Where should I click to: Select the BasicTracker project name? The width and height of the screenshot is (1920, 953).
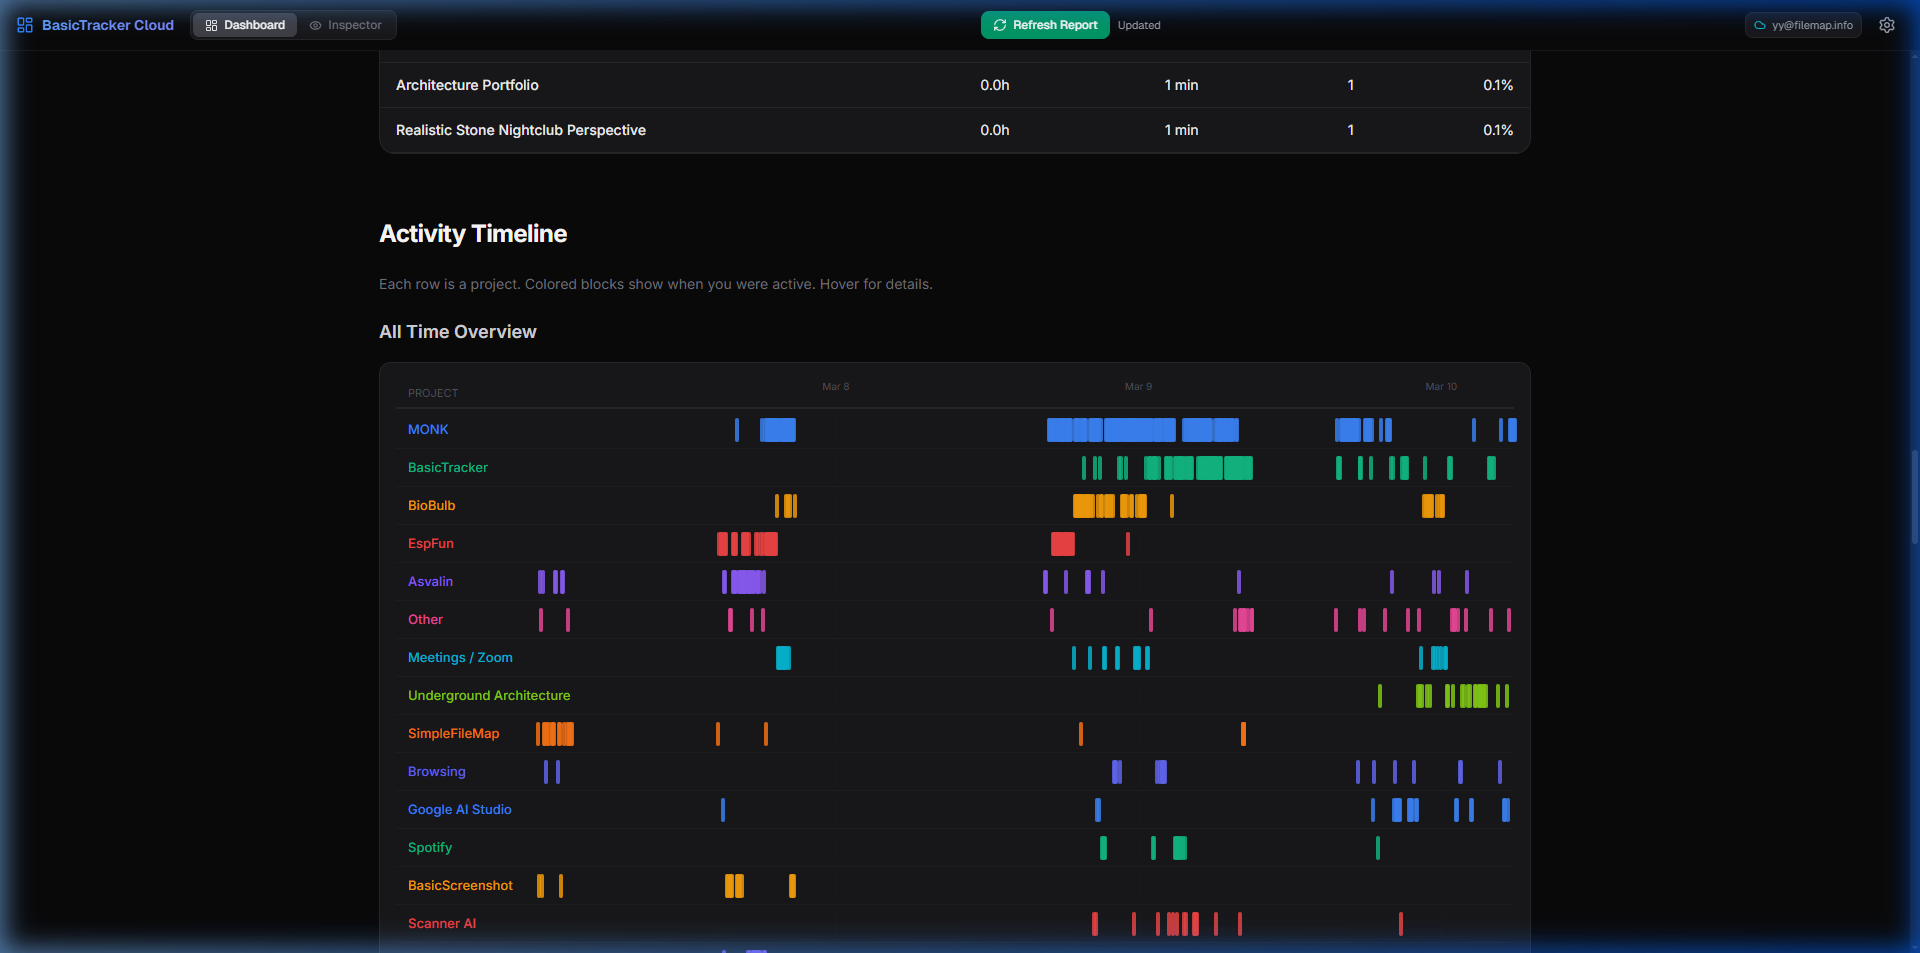[x=447, y=467]
